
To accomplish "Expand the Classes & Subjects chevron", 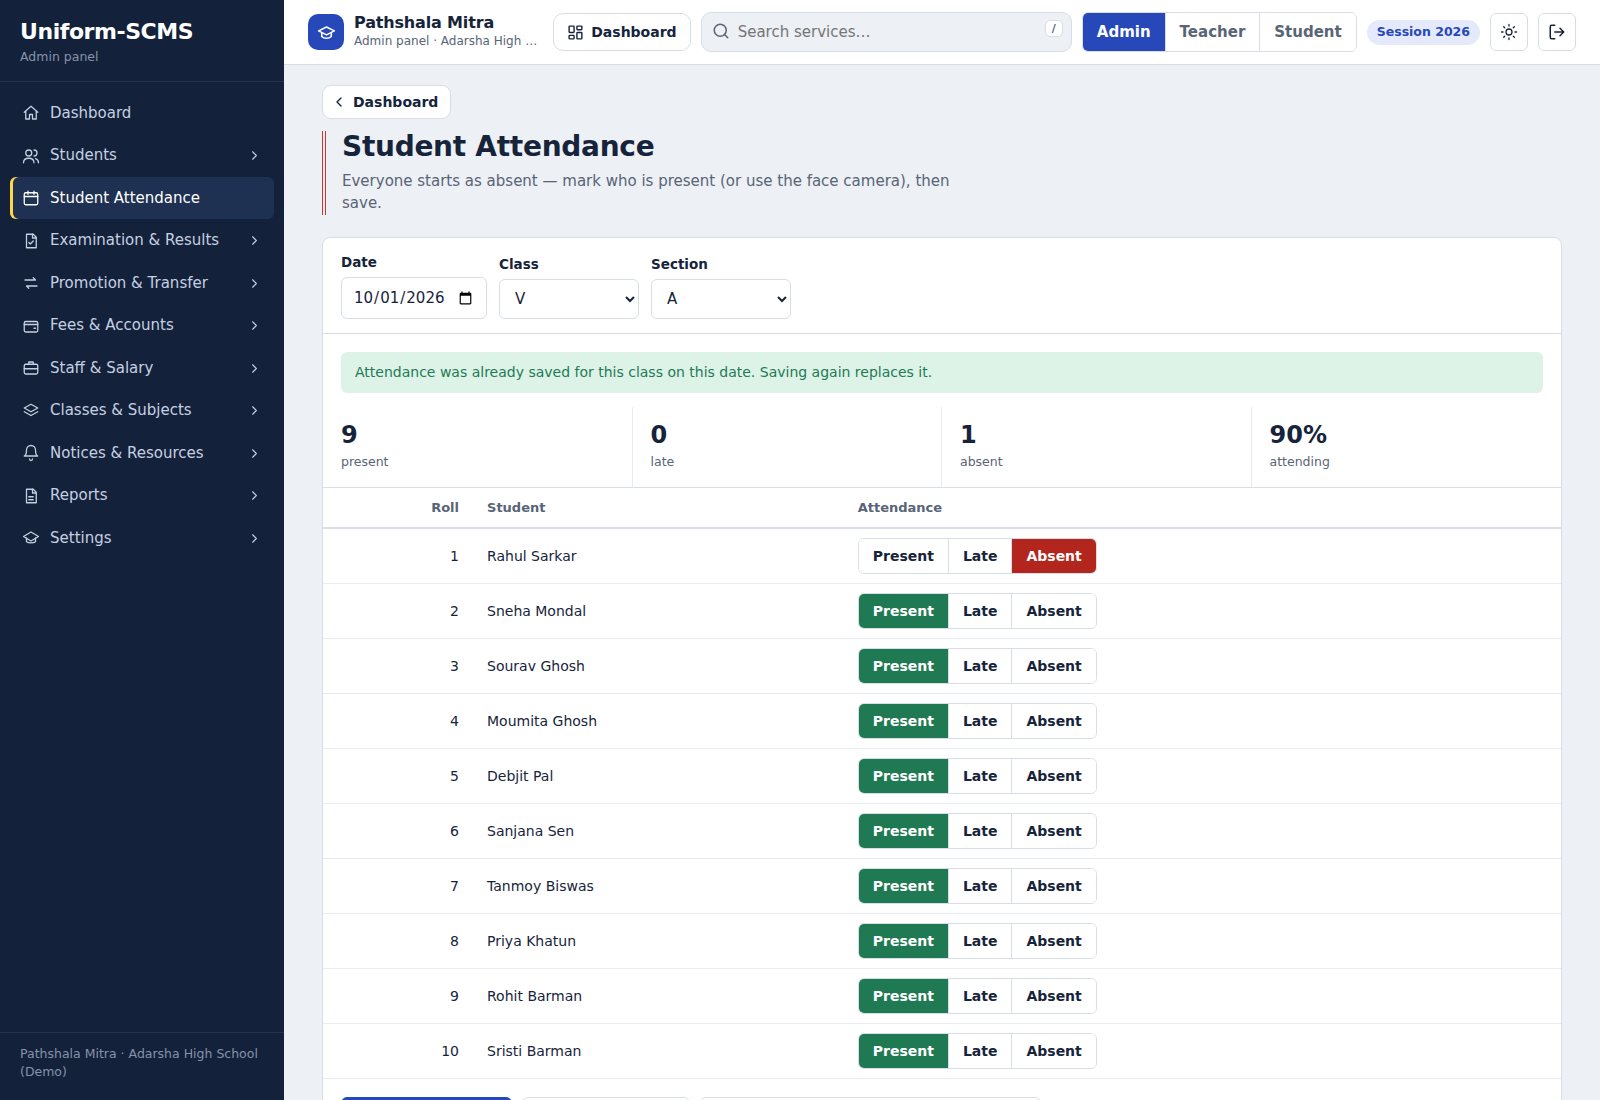I will pos(254,410).
